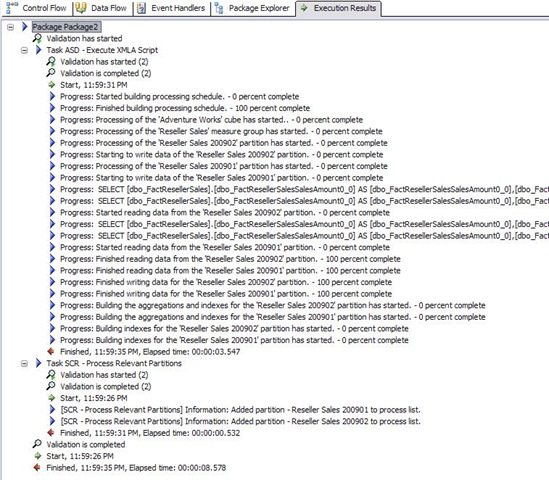Collapse the Package Package2 root node
Viewport: 549px width, 480px height.
(x=11, y=27)
